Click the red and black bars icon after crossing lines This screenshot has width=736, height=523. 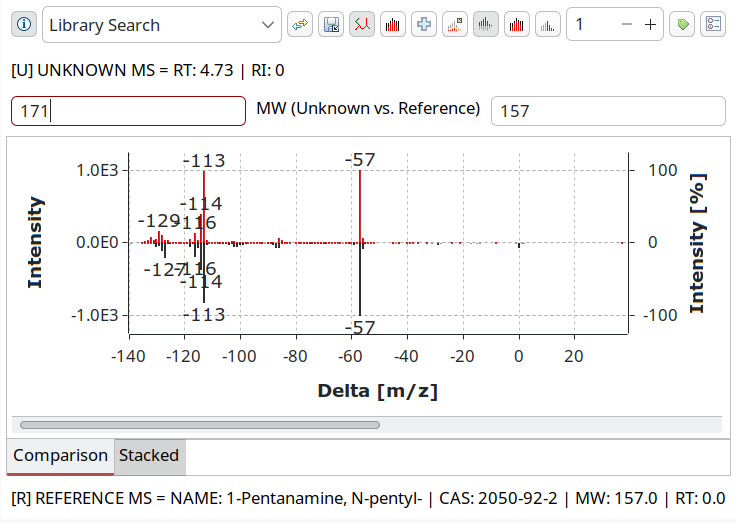pyautogui.click(x=393, y=25)
